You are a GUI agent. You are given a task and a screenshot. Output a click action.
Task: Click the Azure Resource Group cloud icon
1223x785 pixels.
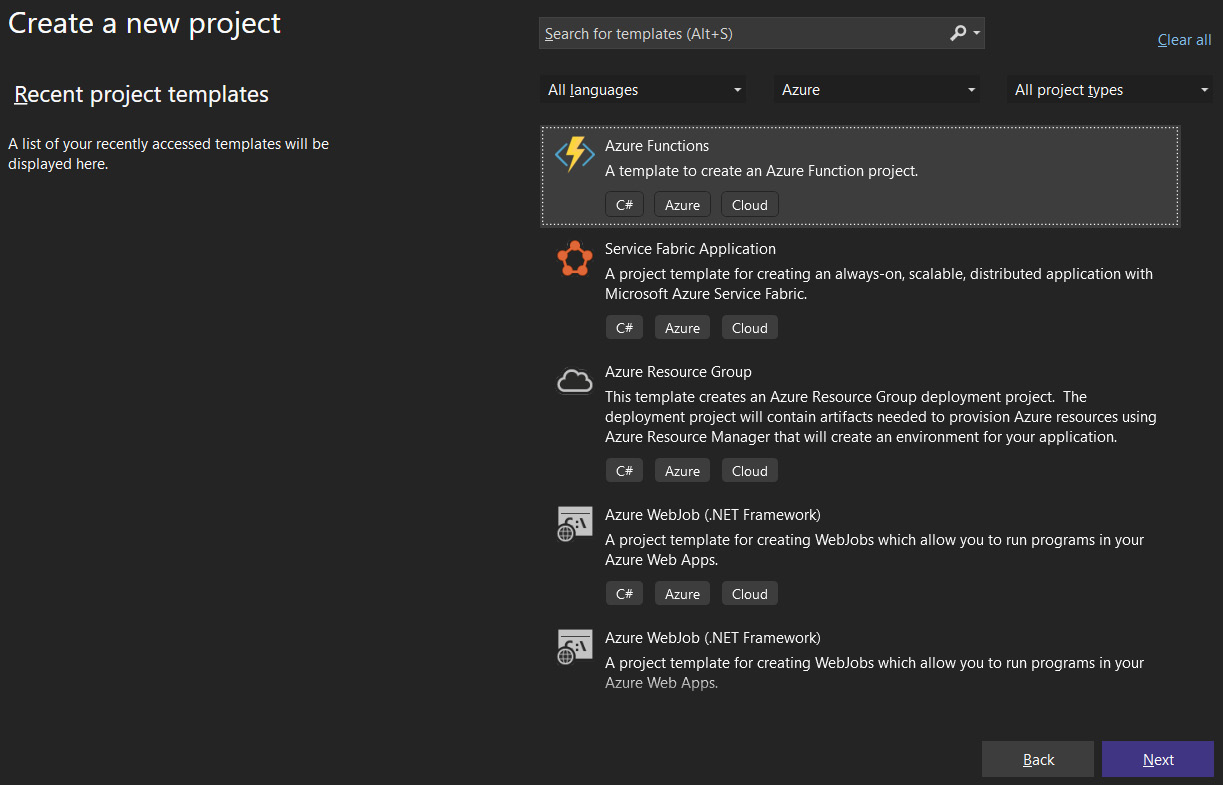(x=575, y=381)
